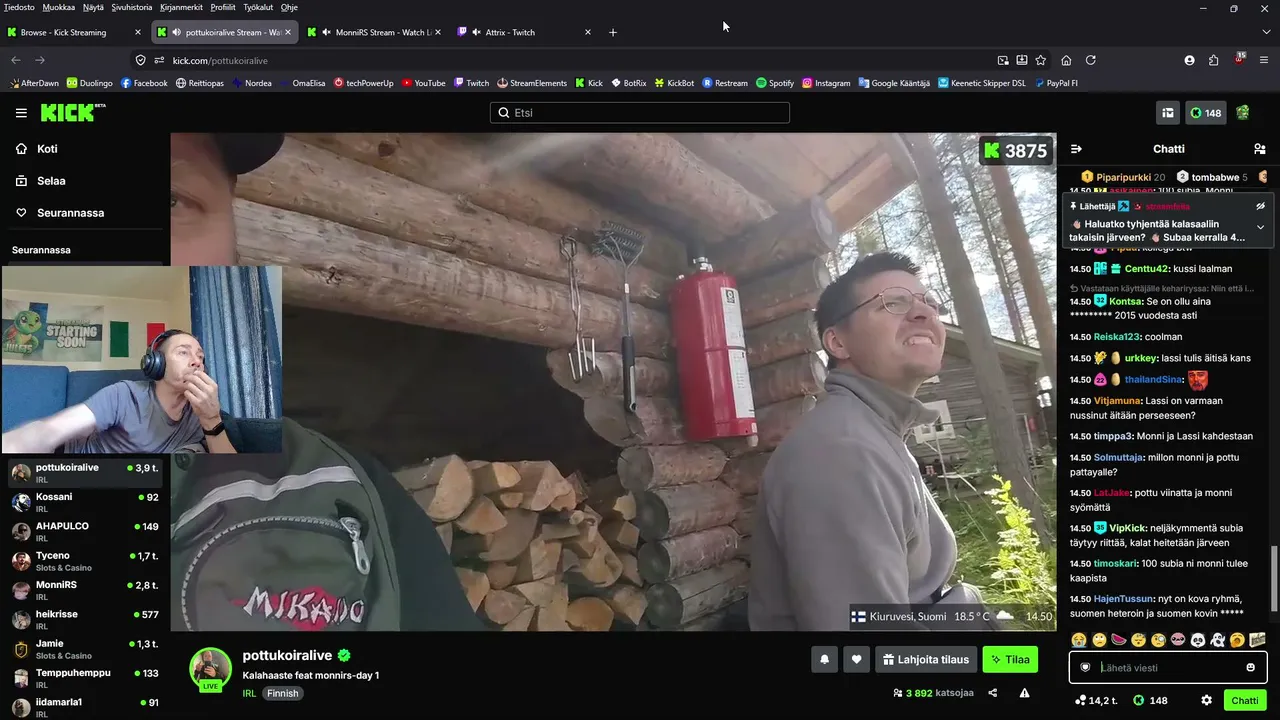Open MonniRS channel from sidebar
This screenshot has width=1280, height=720.
pos(85,590)
